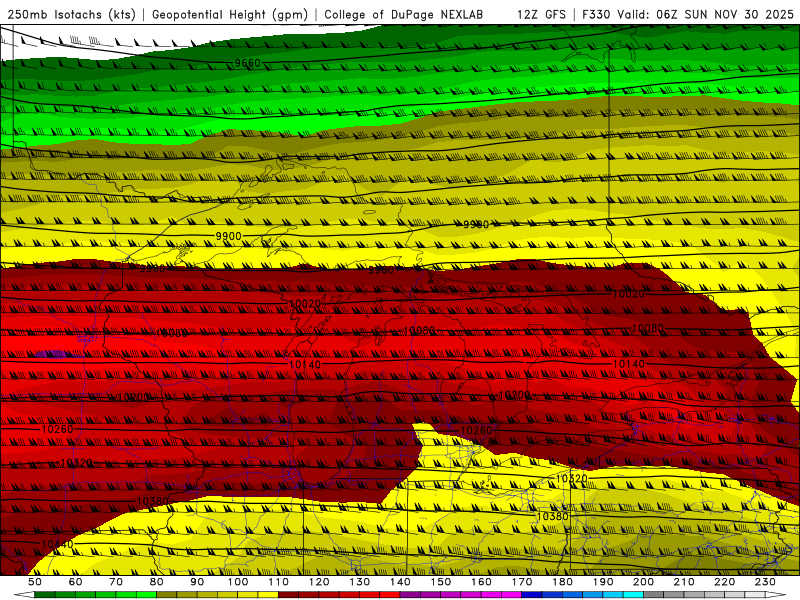Click the 180 knot scale label
The height and width of the screenshot is (600, 800).
(x=562, y=582)
